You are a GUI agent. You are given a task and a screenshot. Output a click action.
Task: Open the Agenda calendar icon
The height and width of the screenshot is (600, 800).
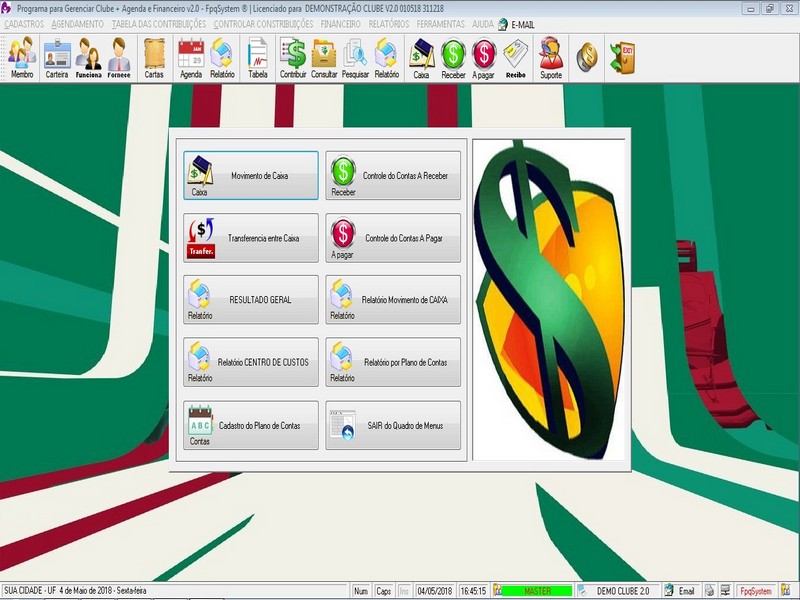190,58
